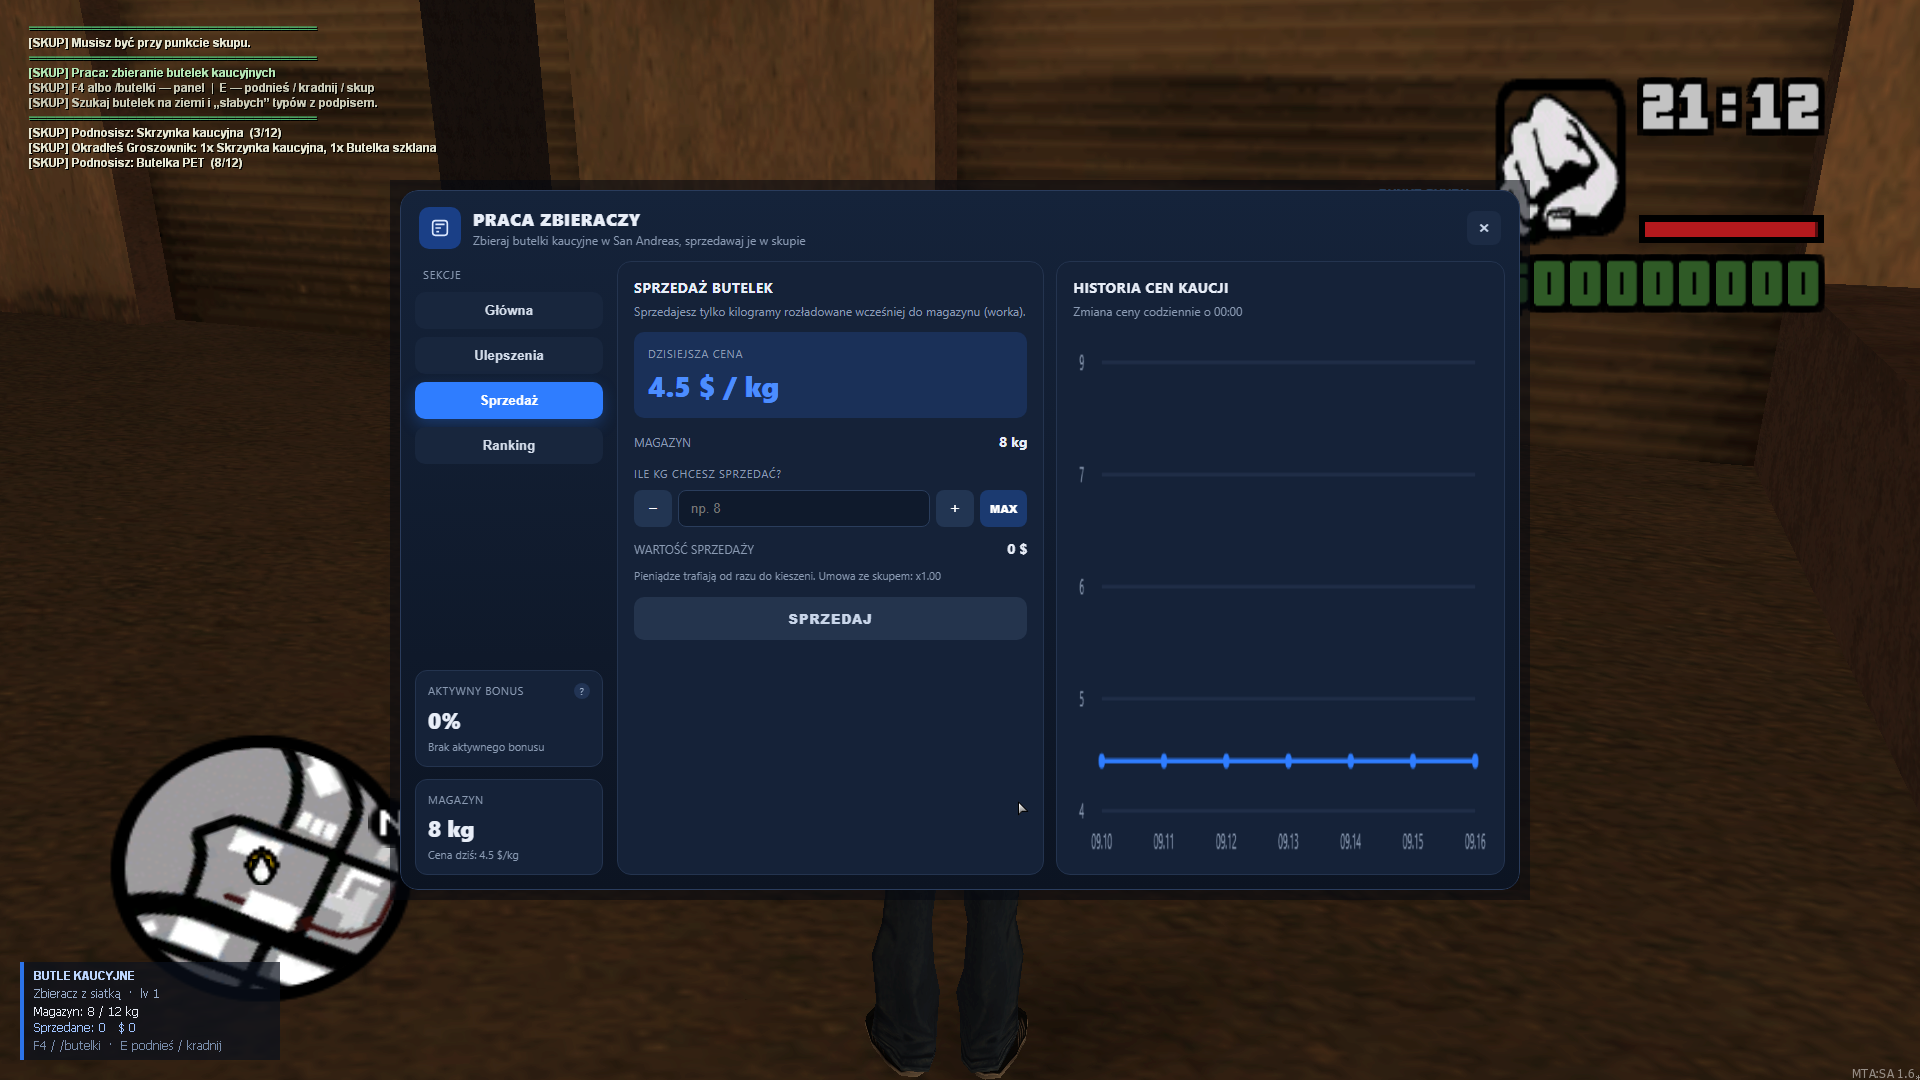Click the 09.14 chart data point
The image size is (1920, 1080).
pyautogui.click(x=1351, y=761)
